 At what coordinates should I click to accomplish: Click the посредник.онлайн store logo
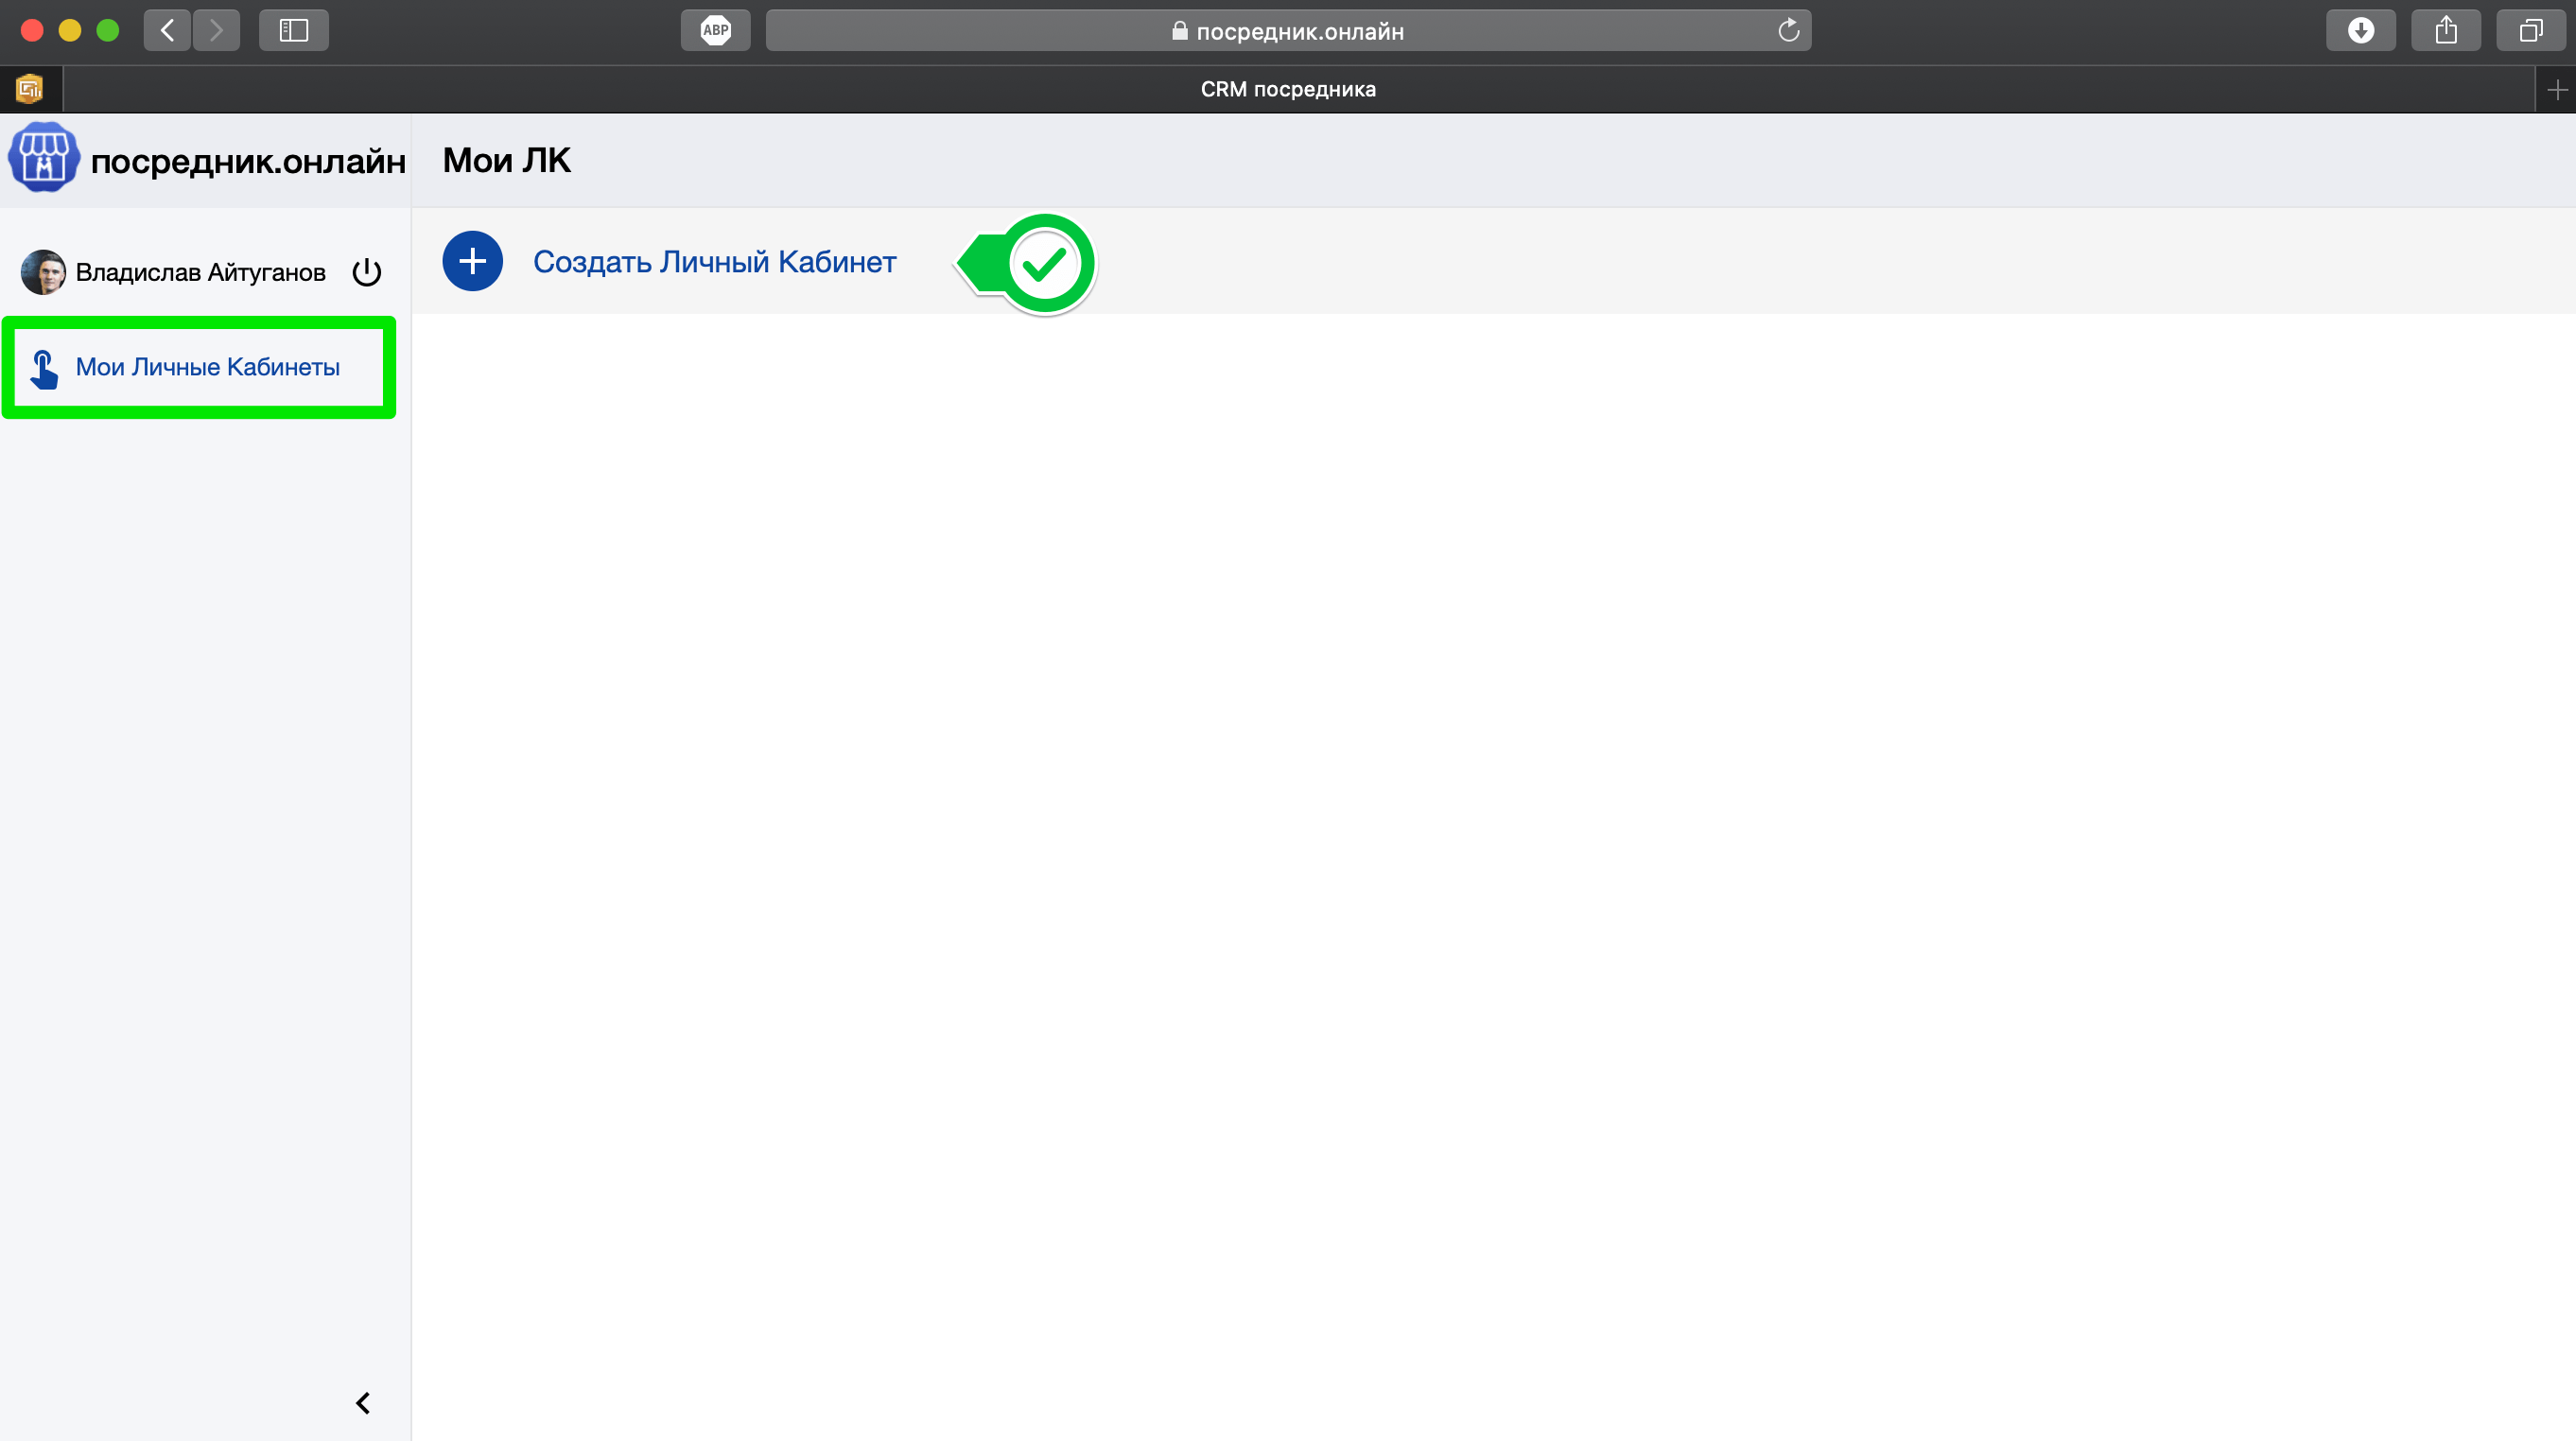tap(43, 158)
